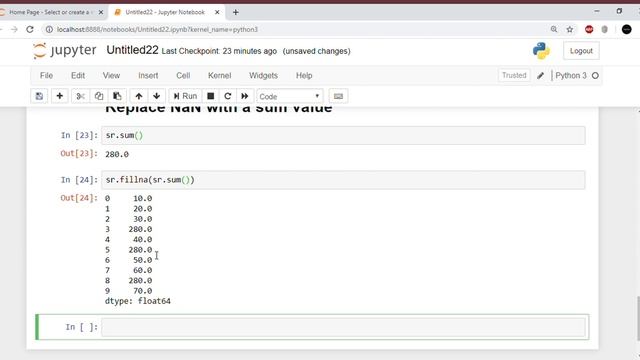Switch to the Untitled22 Jupyter Notebook tab
640x360 pixels.
coord(165,12)
